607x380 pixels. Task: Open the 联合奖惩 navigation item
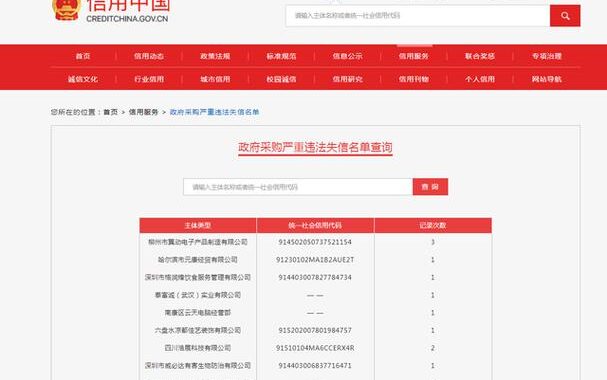480,56
